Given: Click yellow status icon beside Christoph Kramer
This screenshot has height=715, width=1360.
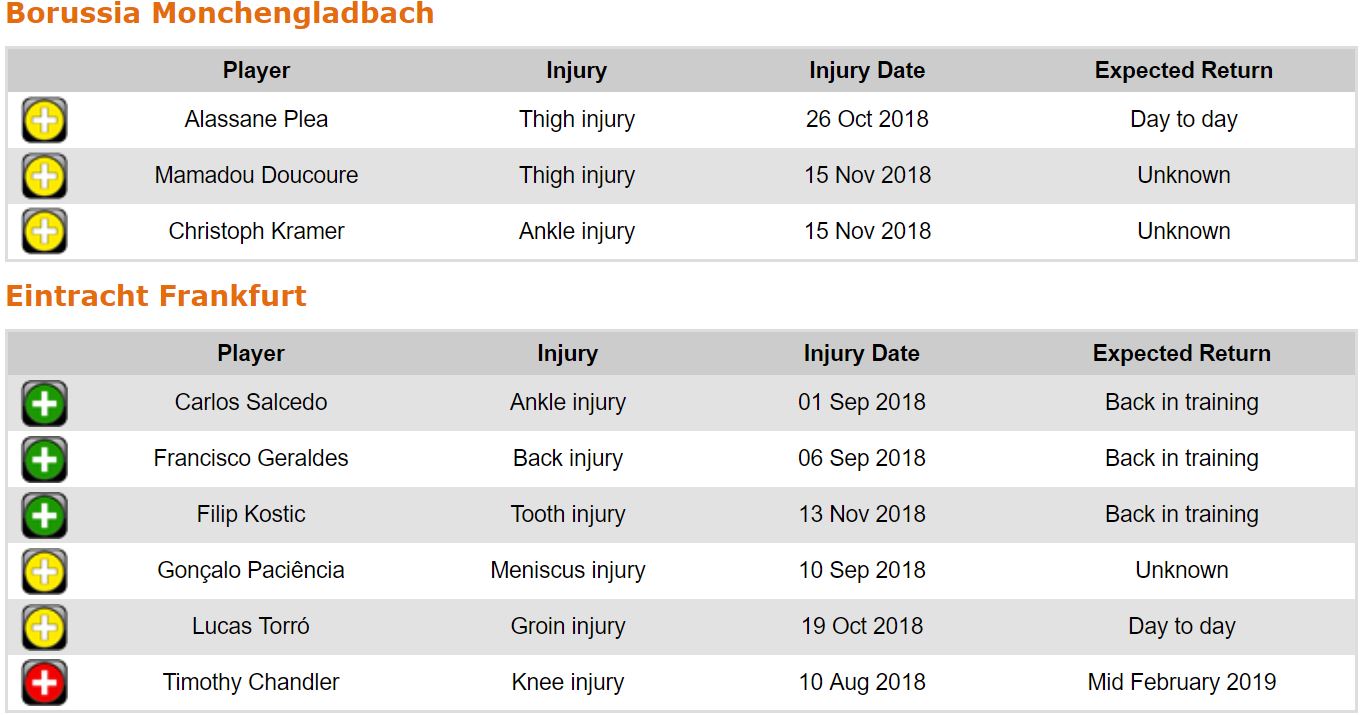Looking at the screenshot, I should coord(44,232).
